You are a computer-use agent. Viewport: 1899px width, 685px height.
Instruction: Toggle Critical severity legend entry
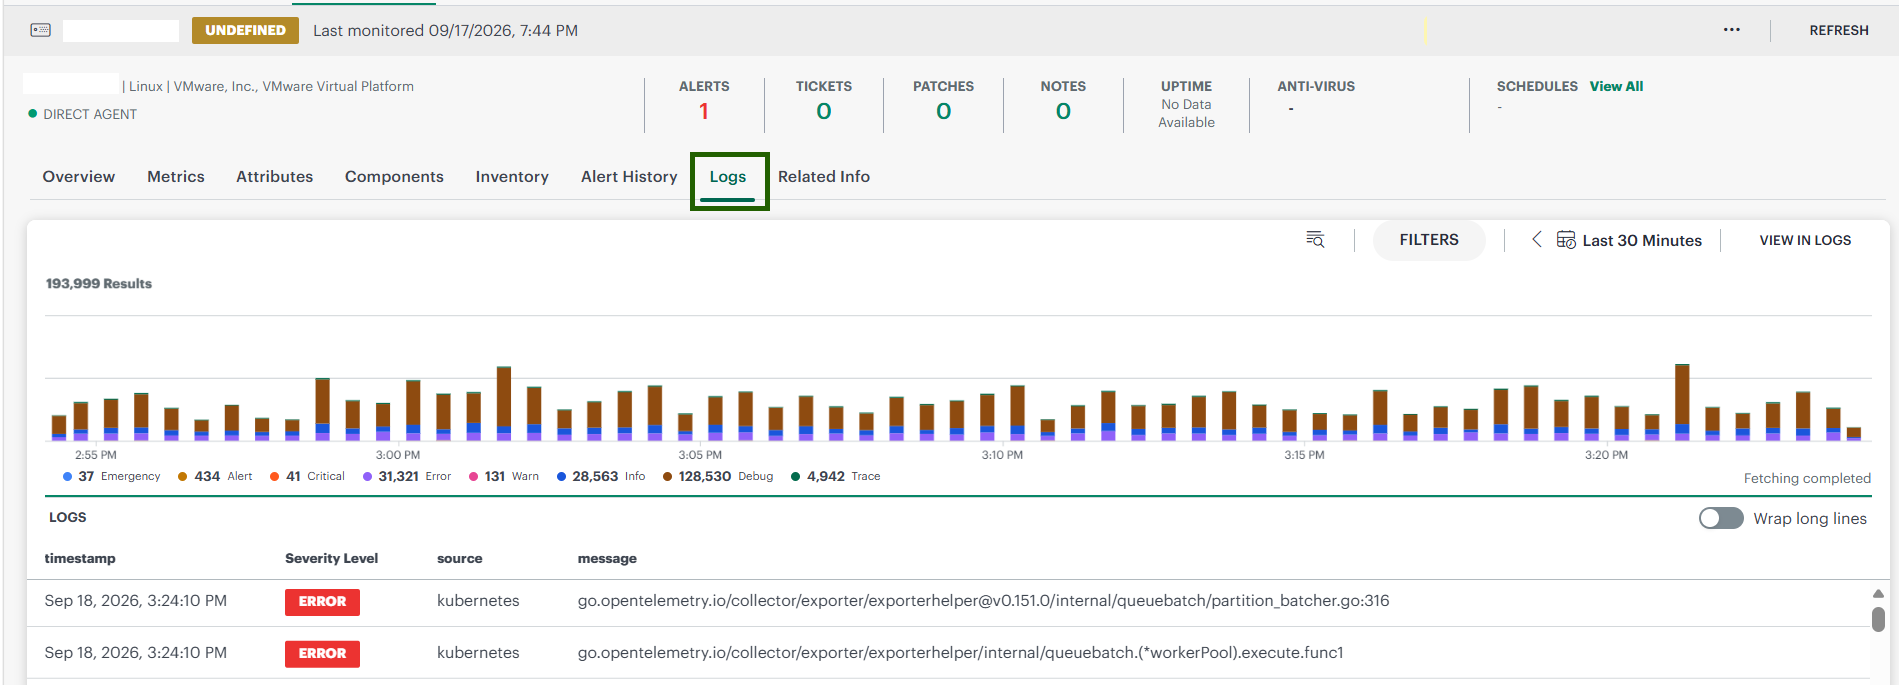click(307, 476)
